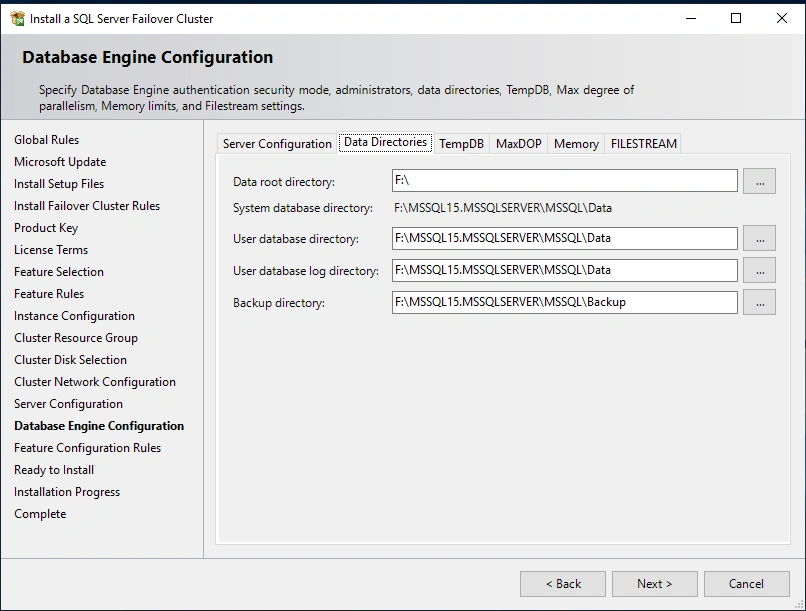Click the SQL Server setup title bar icon
Viewport: 806px width, 611px height.
point(17,18)
